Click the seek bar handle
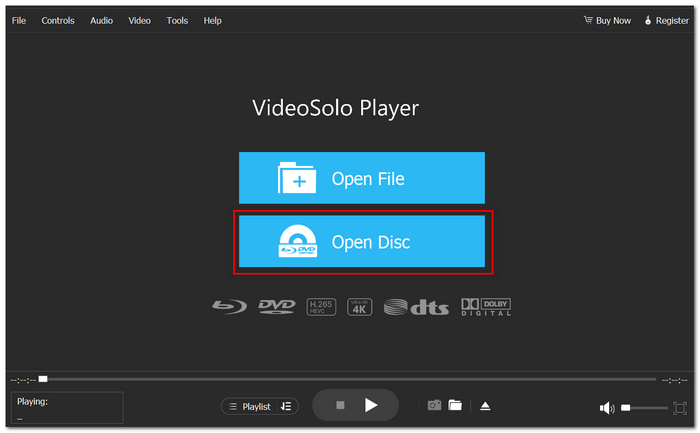Screen dimensions: 700x433 43,379
